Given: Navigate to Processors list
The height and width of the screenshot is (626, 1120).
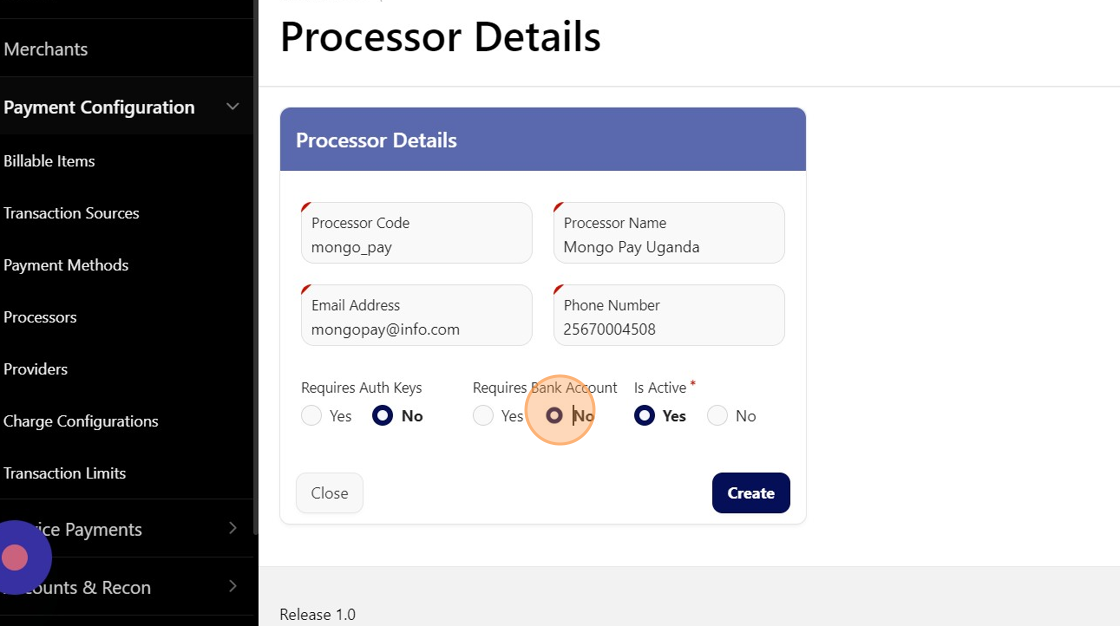Looking at the screenshot, I should 40,317.
